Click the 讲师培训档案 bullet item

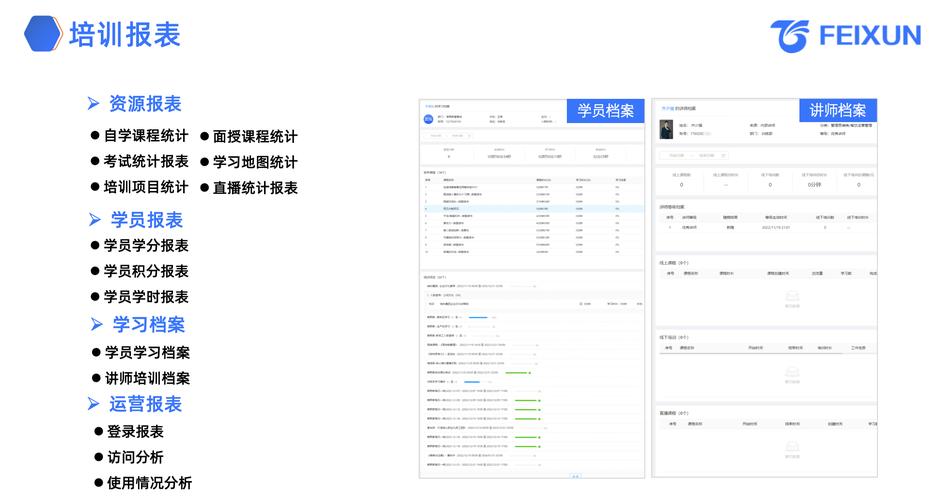pos(141,378)
